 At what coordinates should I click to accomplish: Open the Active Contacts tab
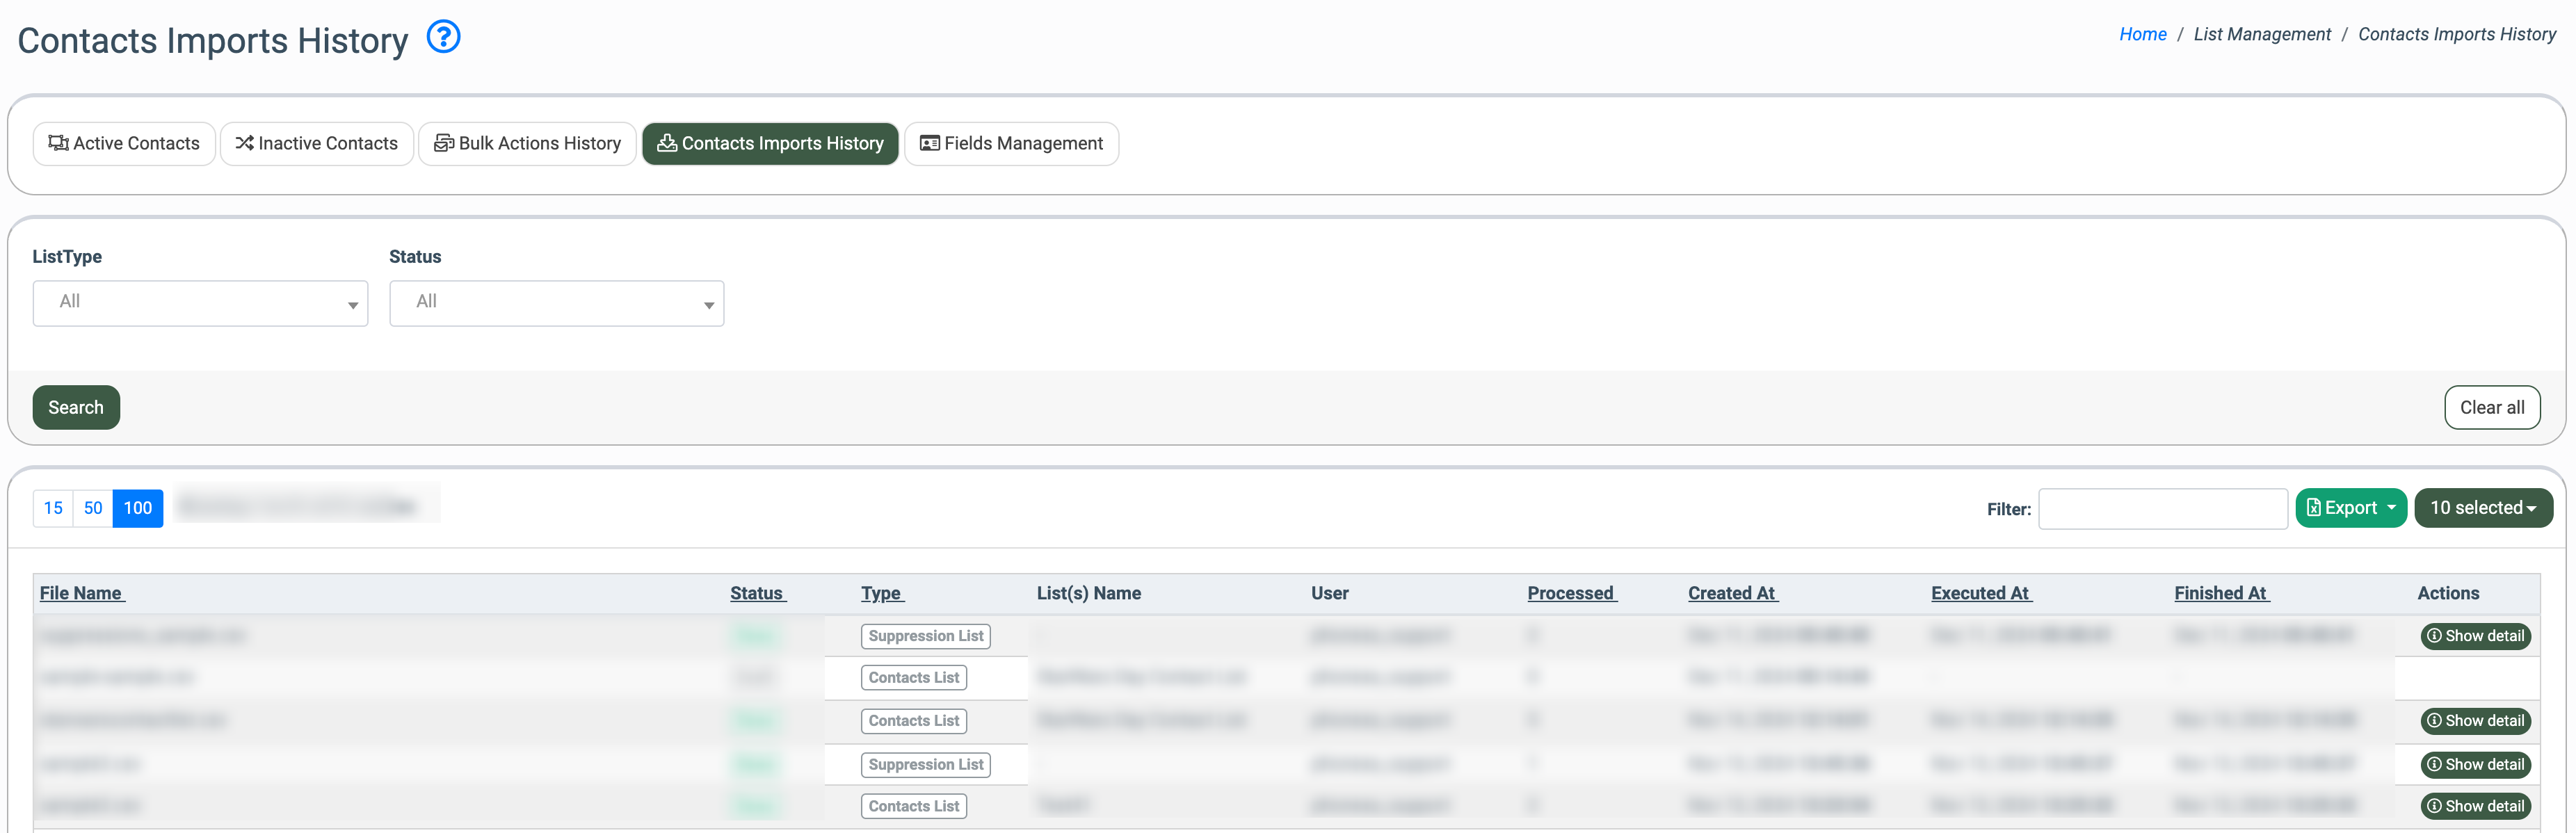pos(124,144)
